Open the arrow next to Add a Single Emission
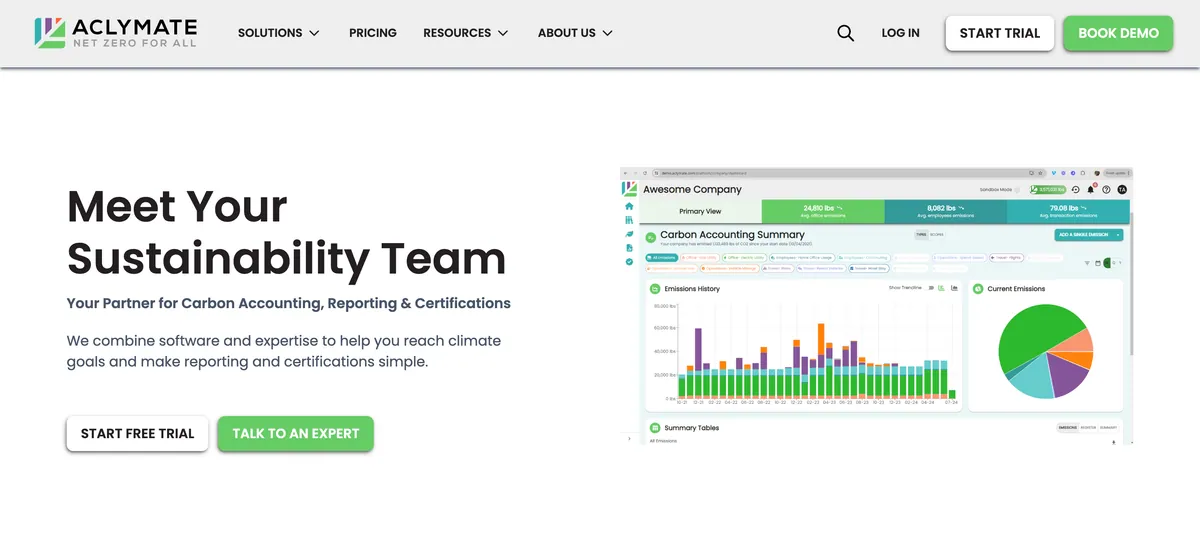The height and width of the screenshot is (538, 1200). [1117, 235]
